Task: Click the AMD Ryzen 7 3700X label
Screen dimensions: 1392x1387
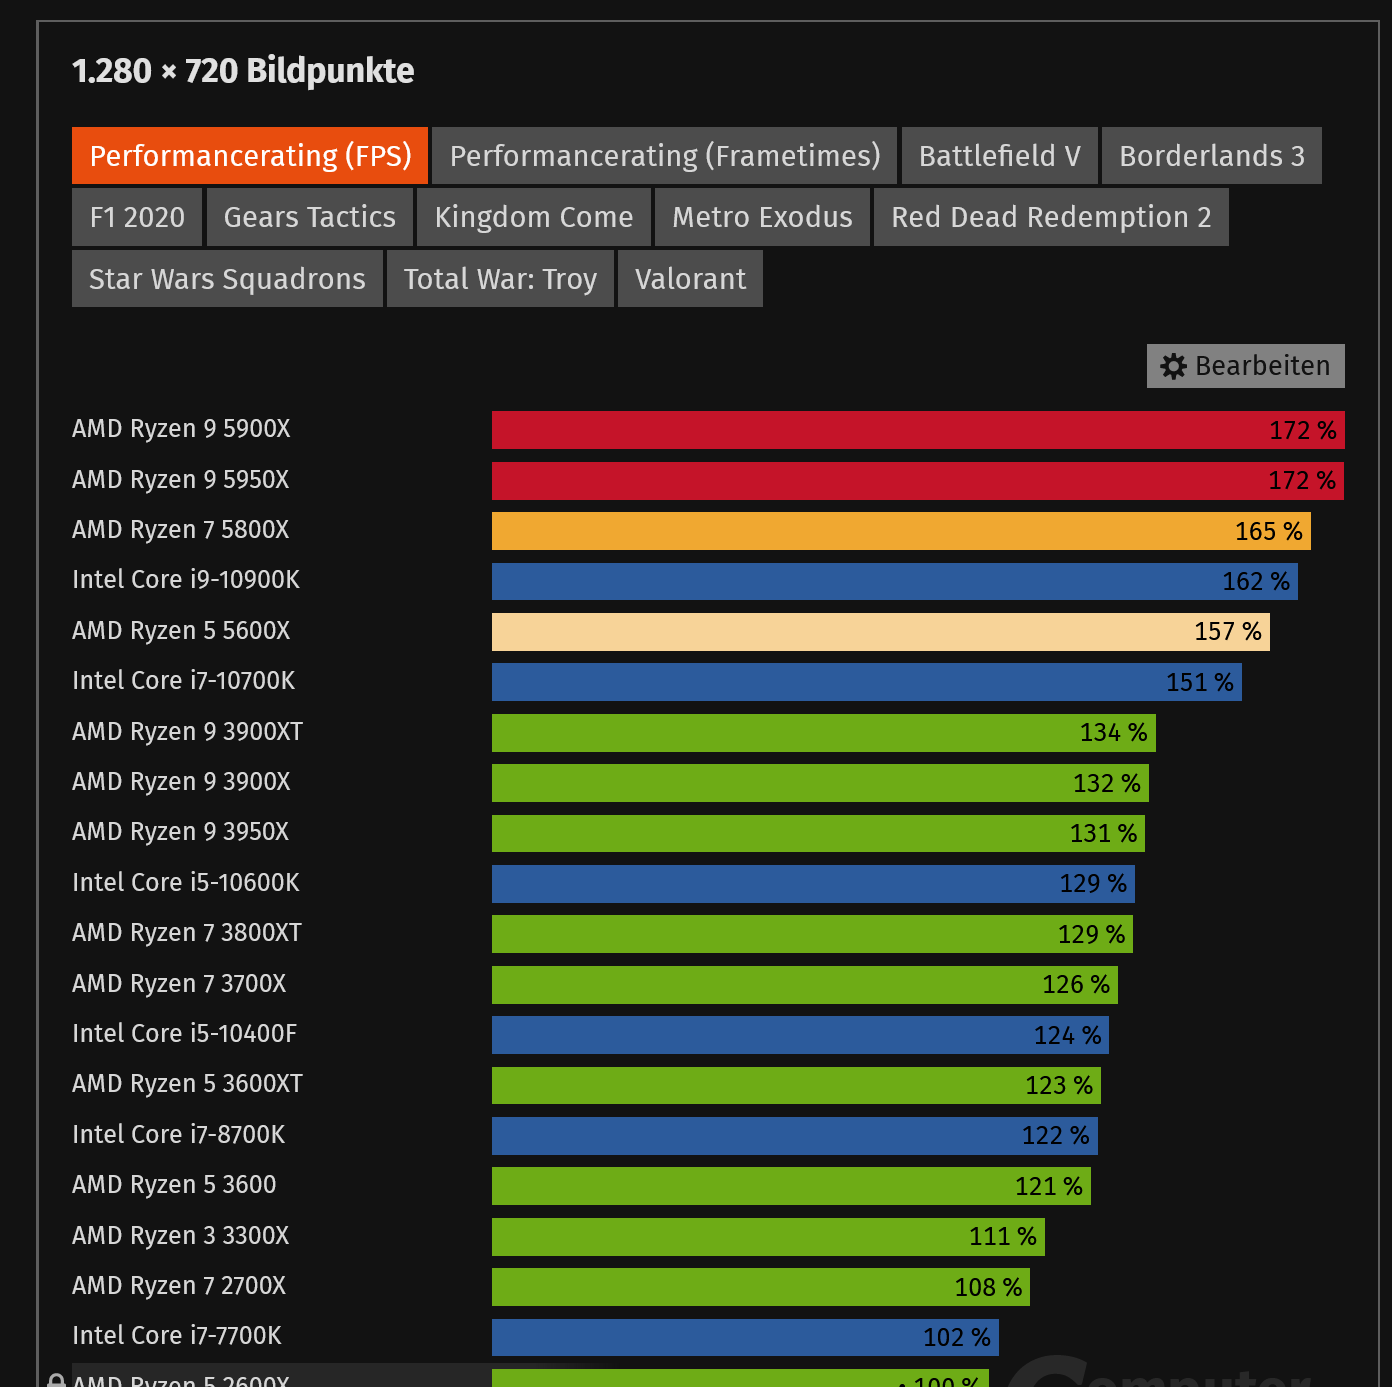Action: click(179, 984)
